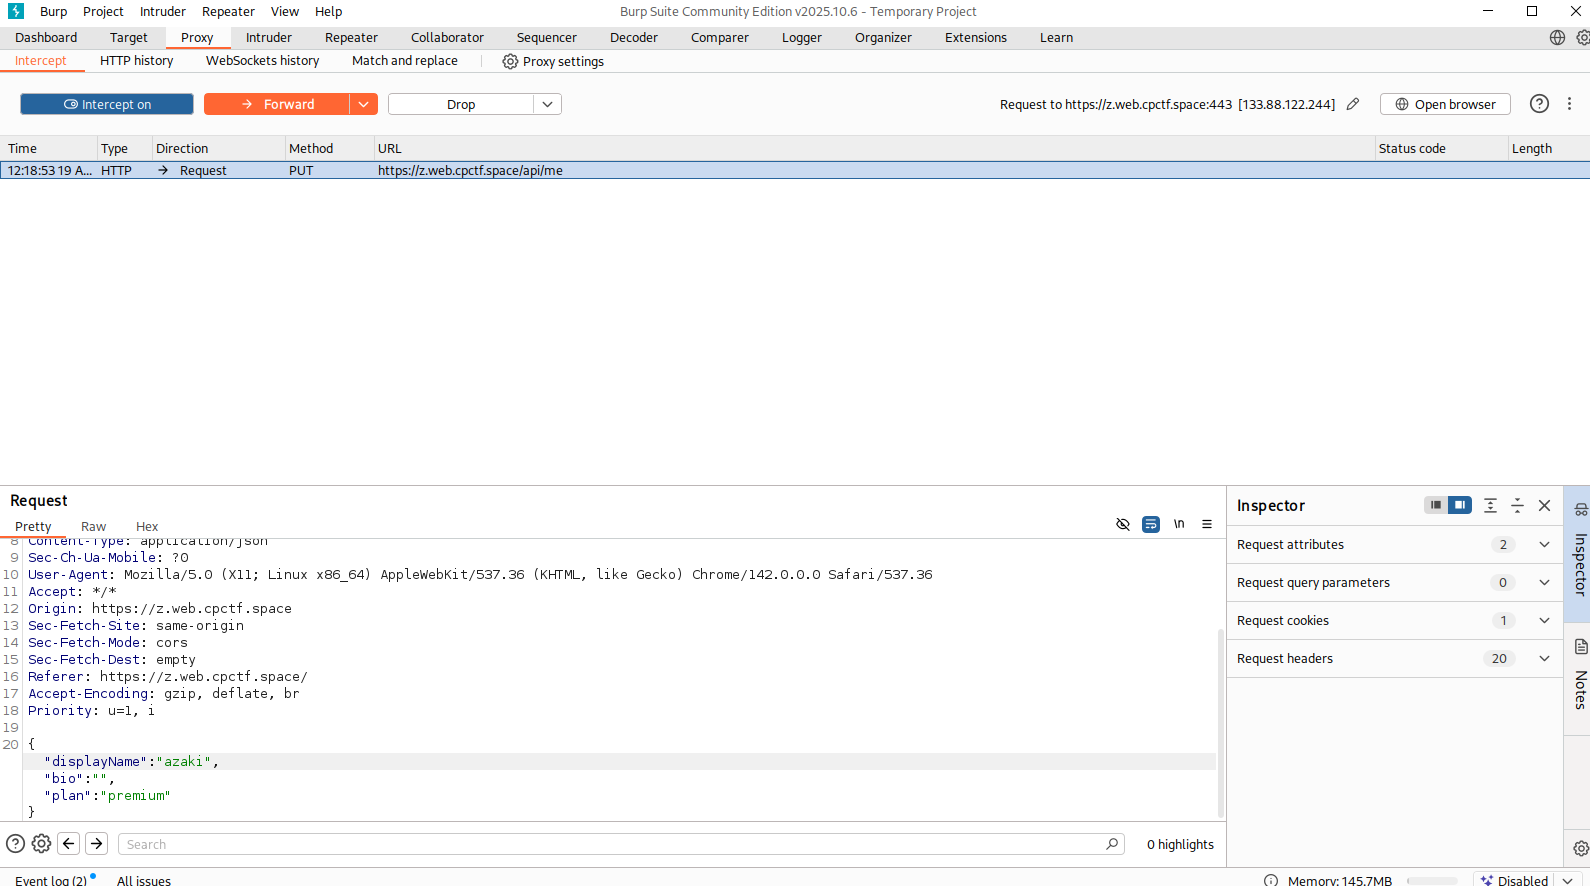
Task: Open the request editor hamburger menu
Action: pos(1207,524)
